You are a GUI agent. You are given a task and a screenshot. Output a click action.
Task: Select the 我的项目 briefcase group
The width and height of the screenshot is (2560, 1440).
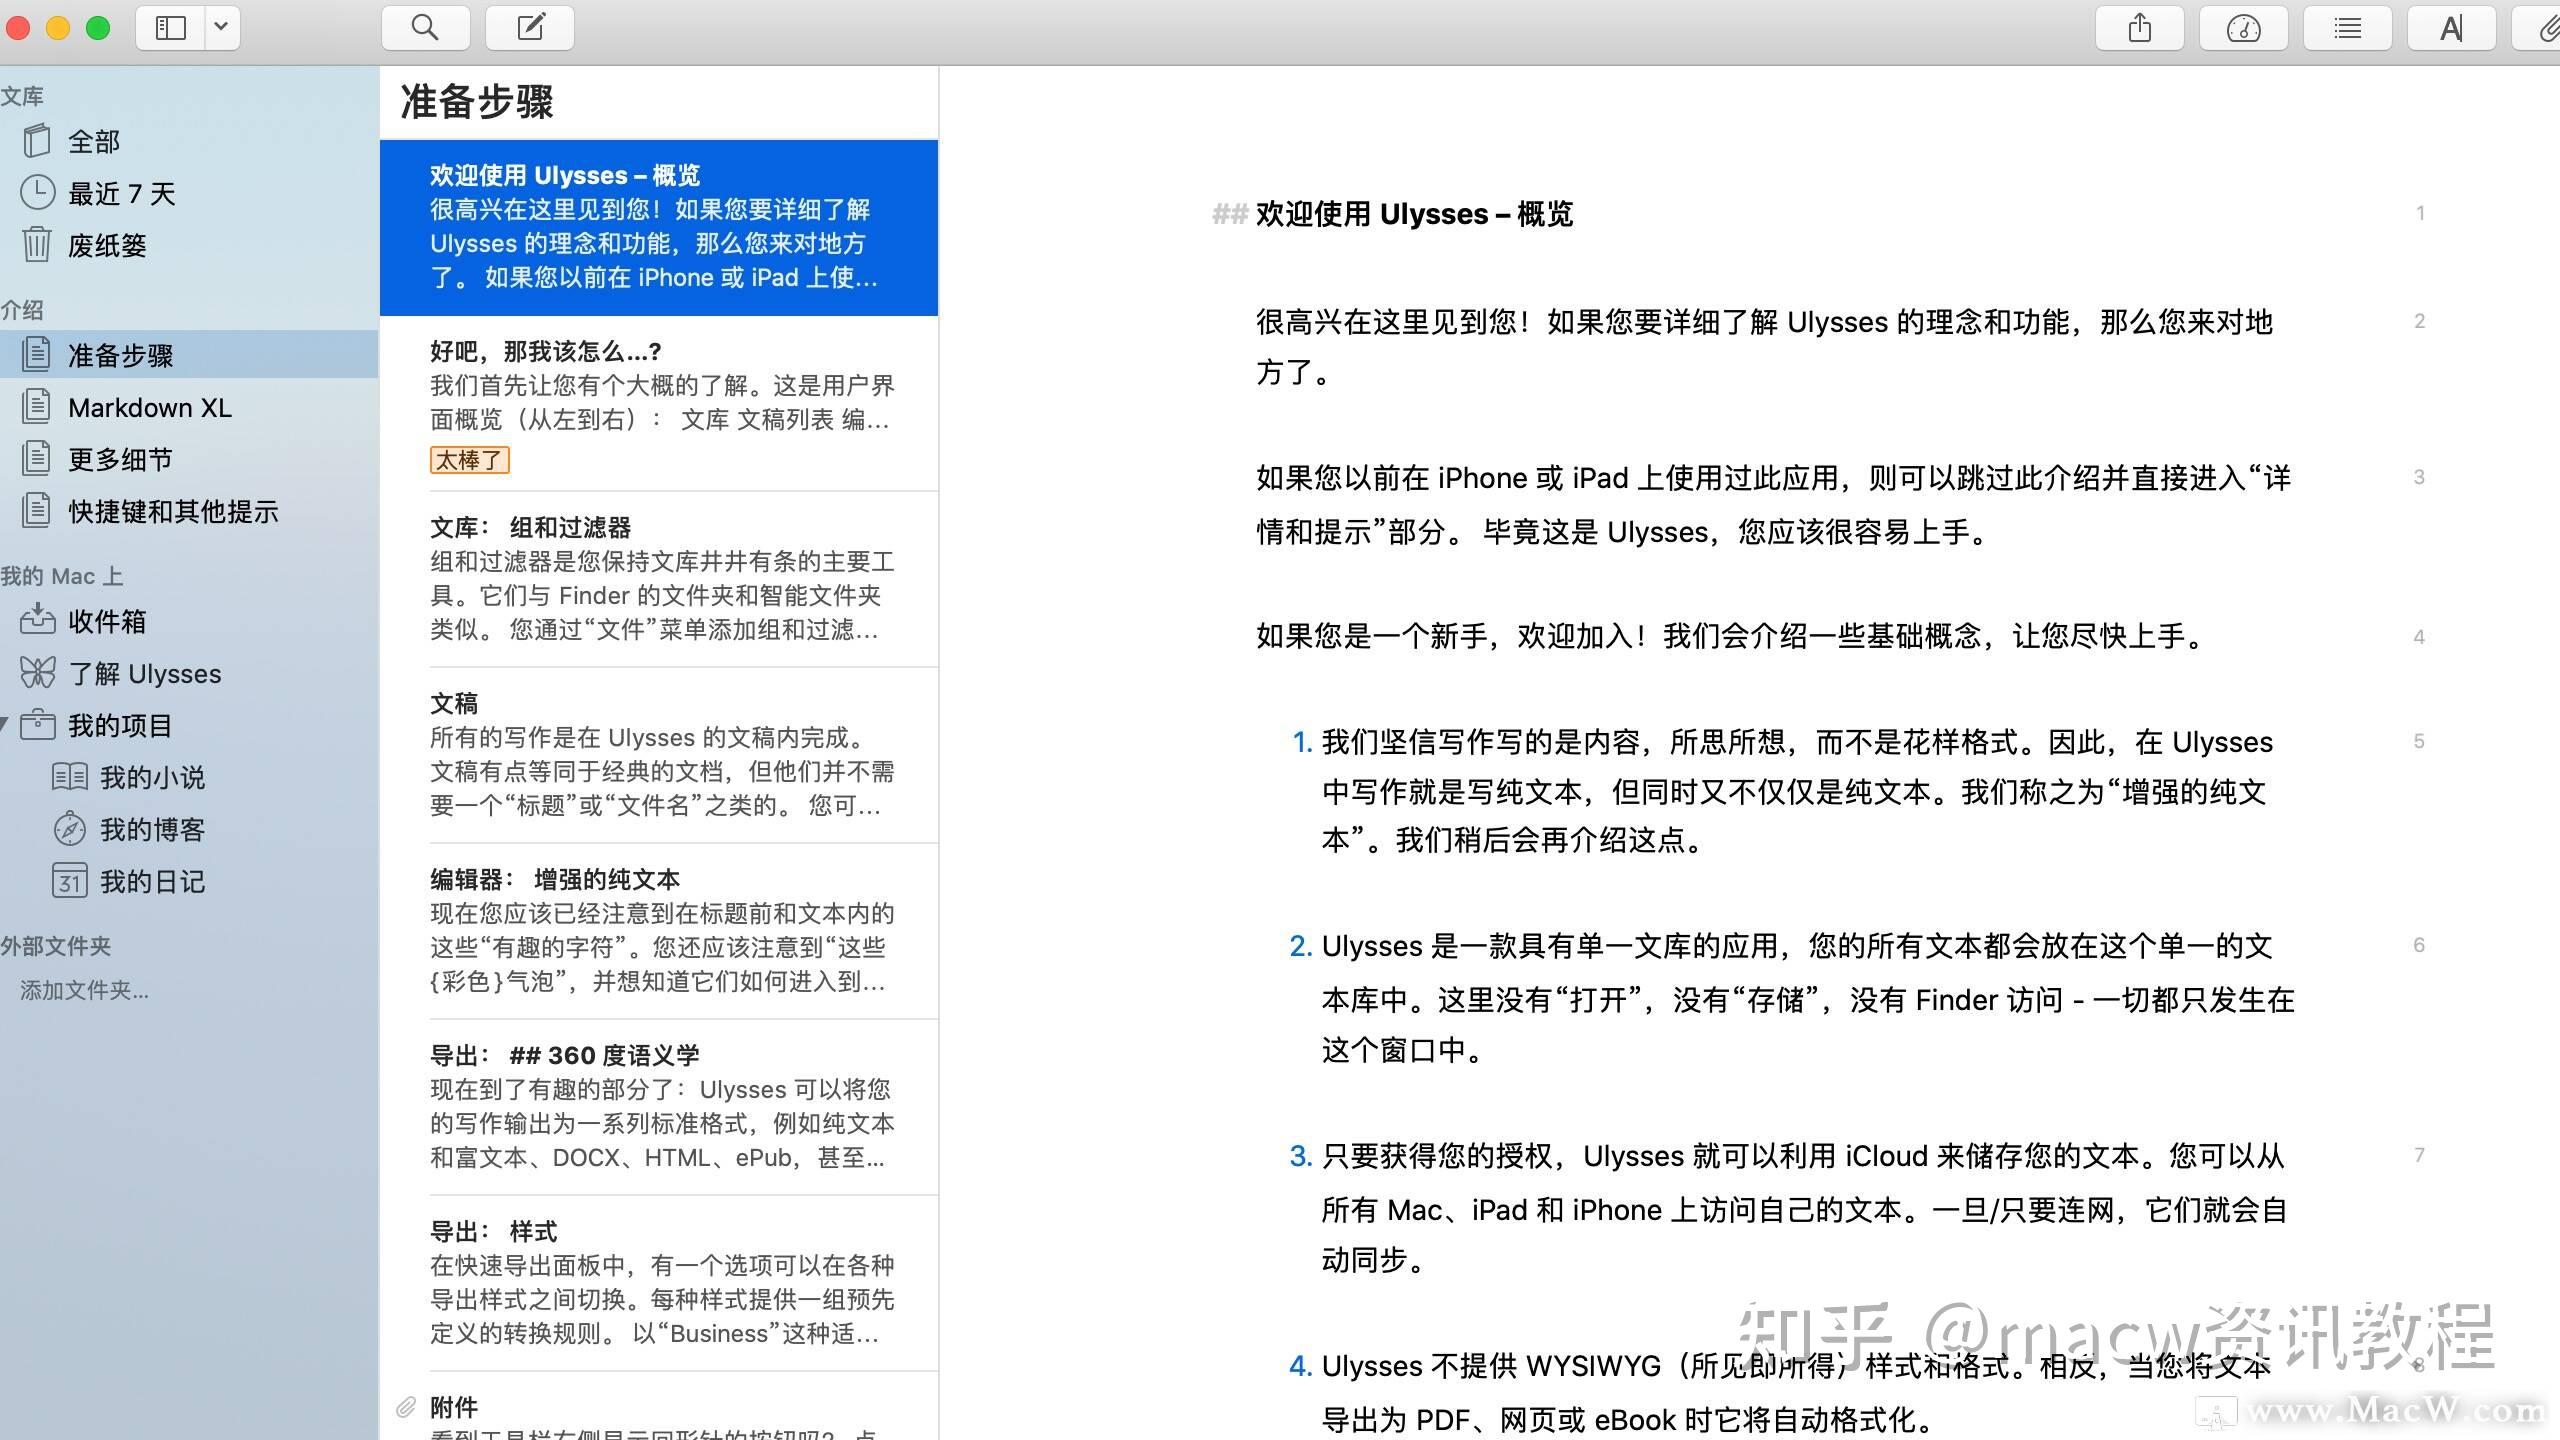(189, 725)
